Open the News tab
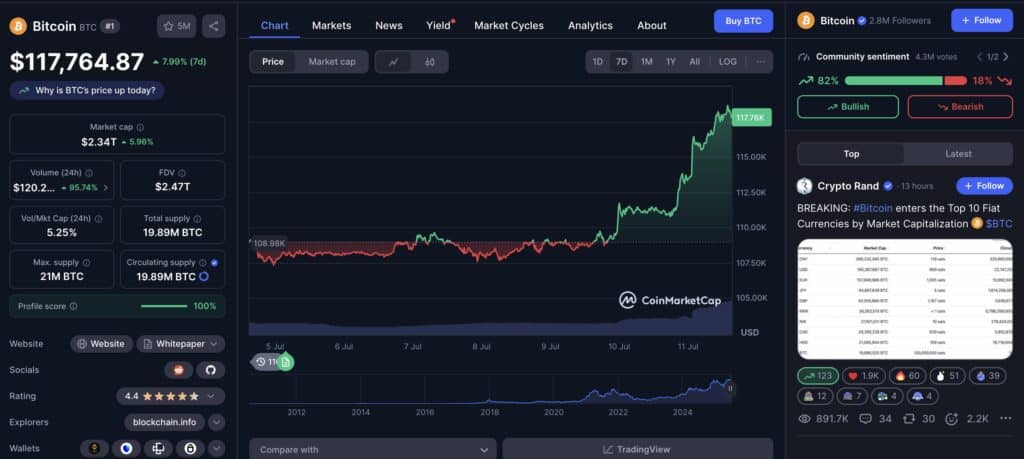 [389, 25]
